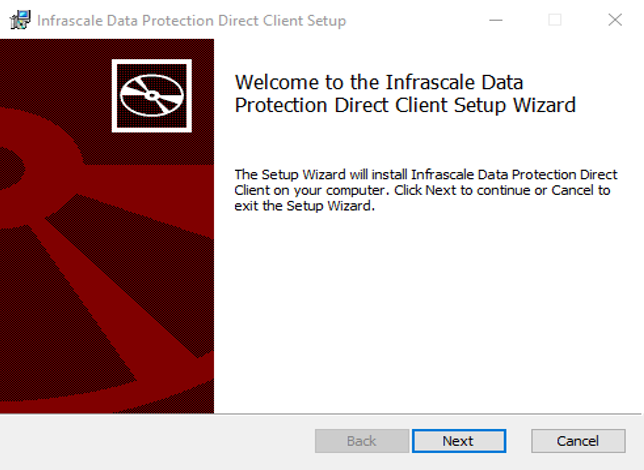This screenshot has width=644, height=470.
Task: Click the window title "Infrascale Data Protection Direct Client Setup"
Action: pyautogui.click(x=191, y=21)
